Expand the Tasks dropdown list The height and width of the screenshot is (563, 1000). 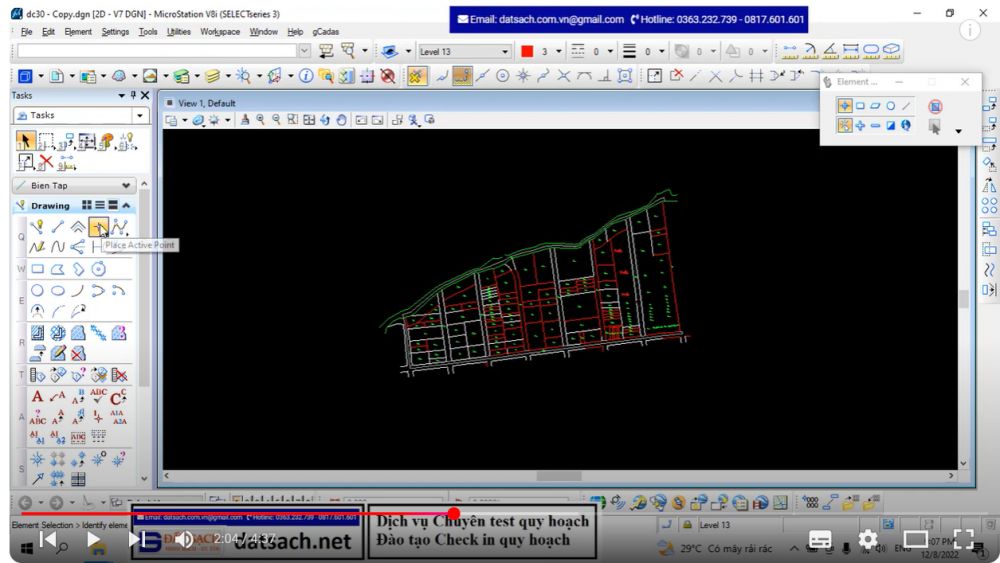click(x=140, y=115)
